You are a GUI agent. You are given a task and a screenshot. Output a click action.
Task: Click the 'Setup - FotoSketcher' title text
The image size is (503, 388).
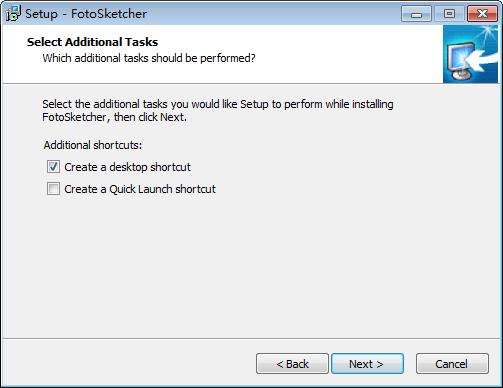click(86, 14)
